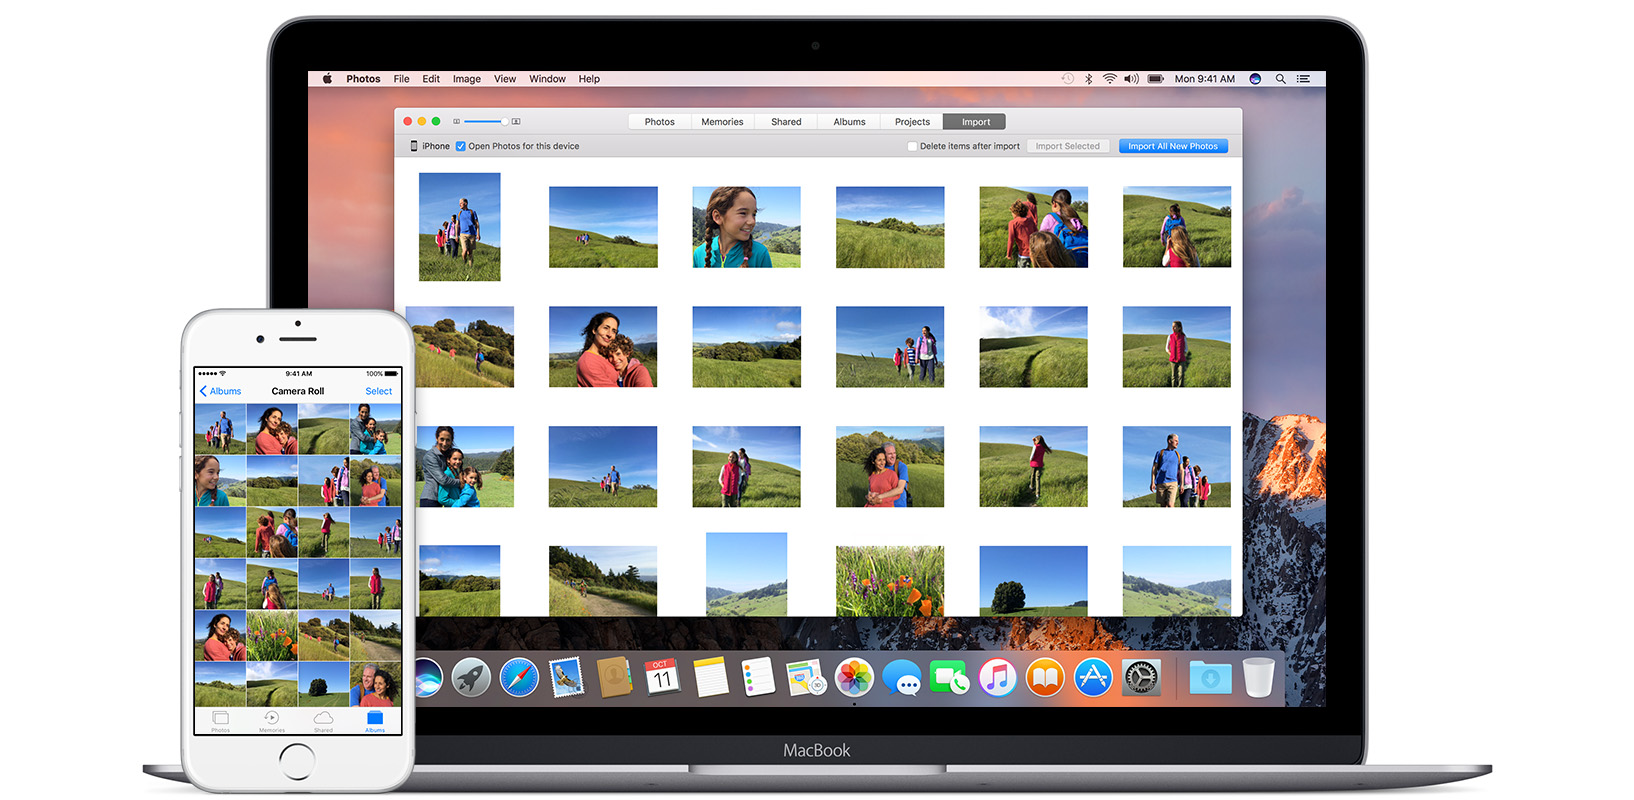The height and width of the screenshot is (800, 1634).
Task: Click the Wi-Fi status icon
Action: point(1110,79)
